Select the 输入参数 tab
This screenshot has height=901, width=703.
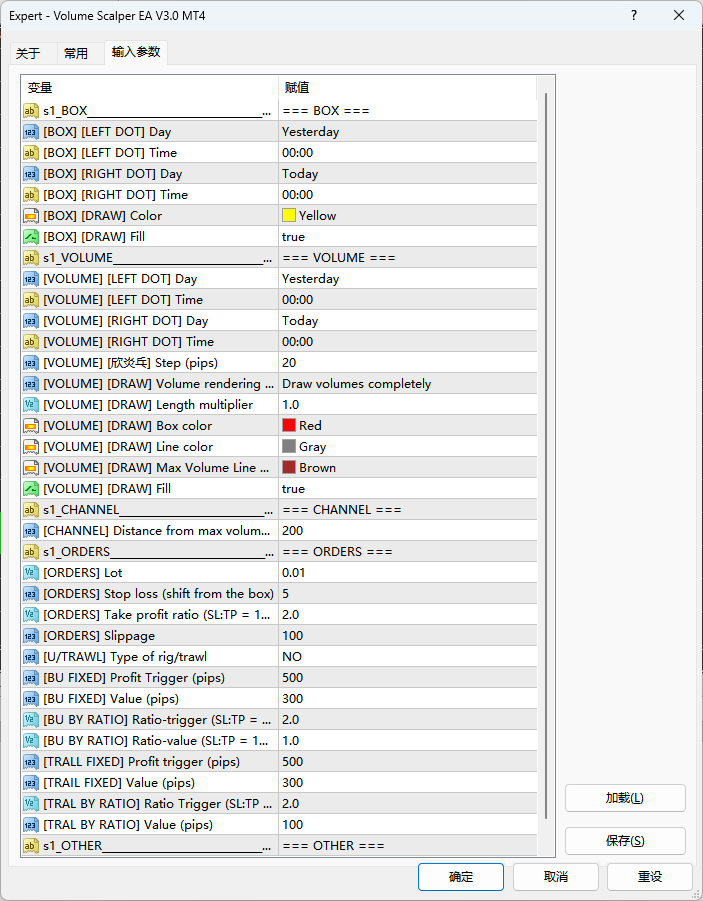(136, 52)
